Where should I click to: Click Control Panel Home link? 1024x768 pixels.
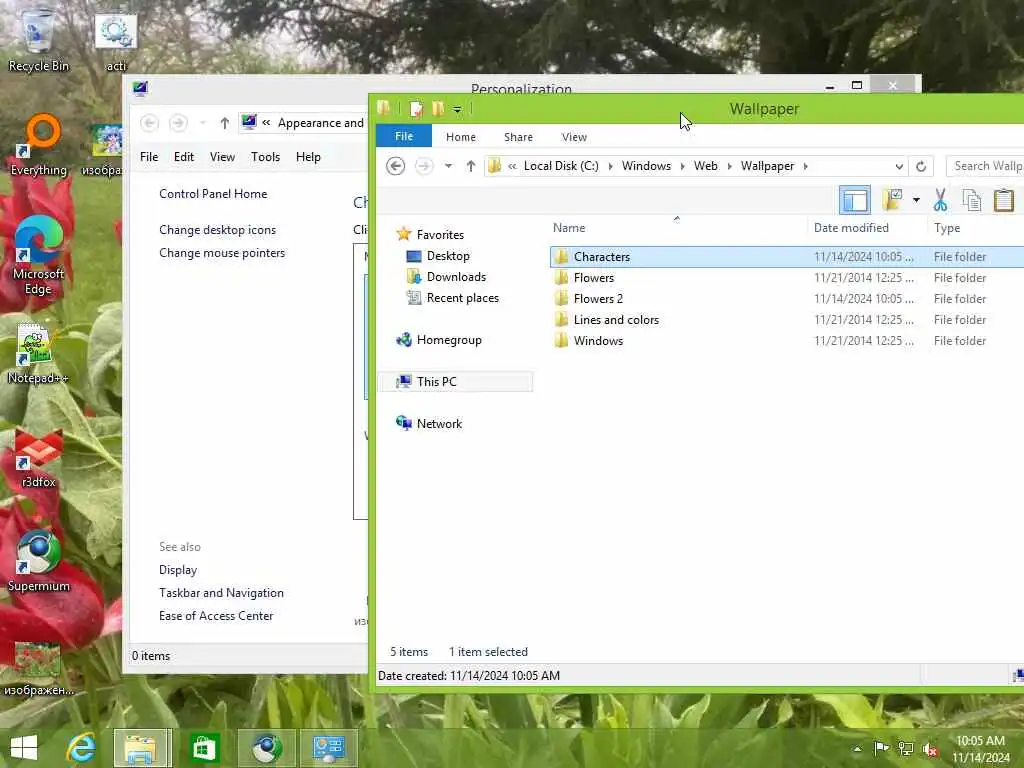pyautogui.click(x=213, y=194)
